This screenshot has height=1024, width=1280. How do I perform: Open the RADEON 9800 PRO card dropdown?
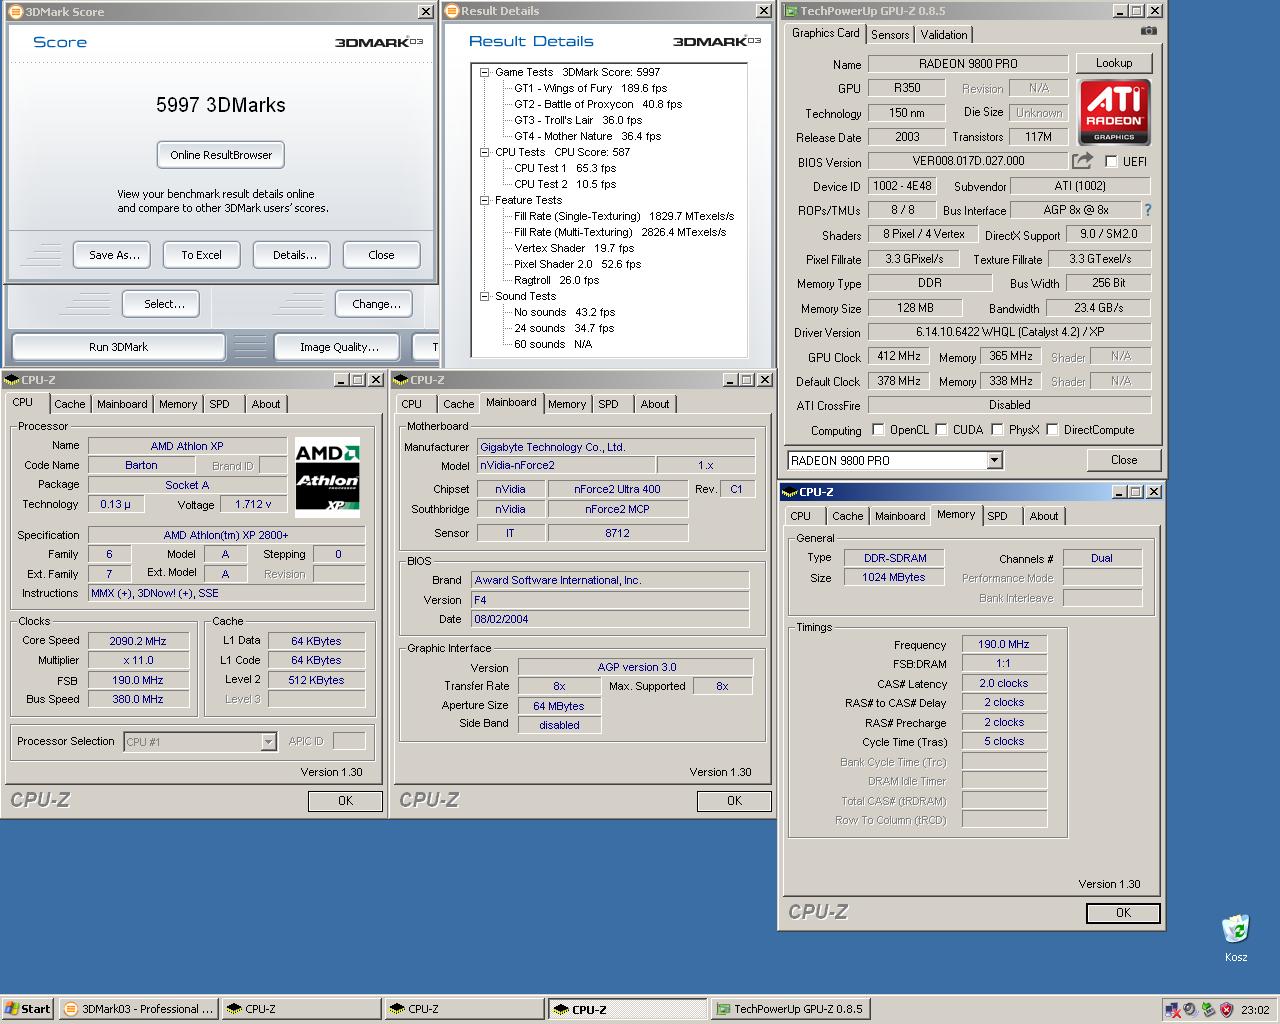click(994, 460)
